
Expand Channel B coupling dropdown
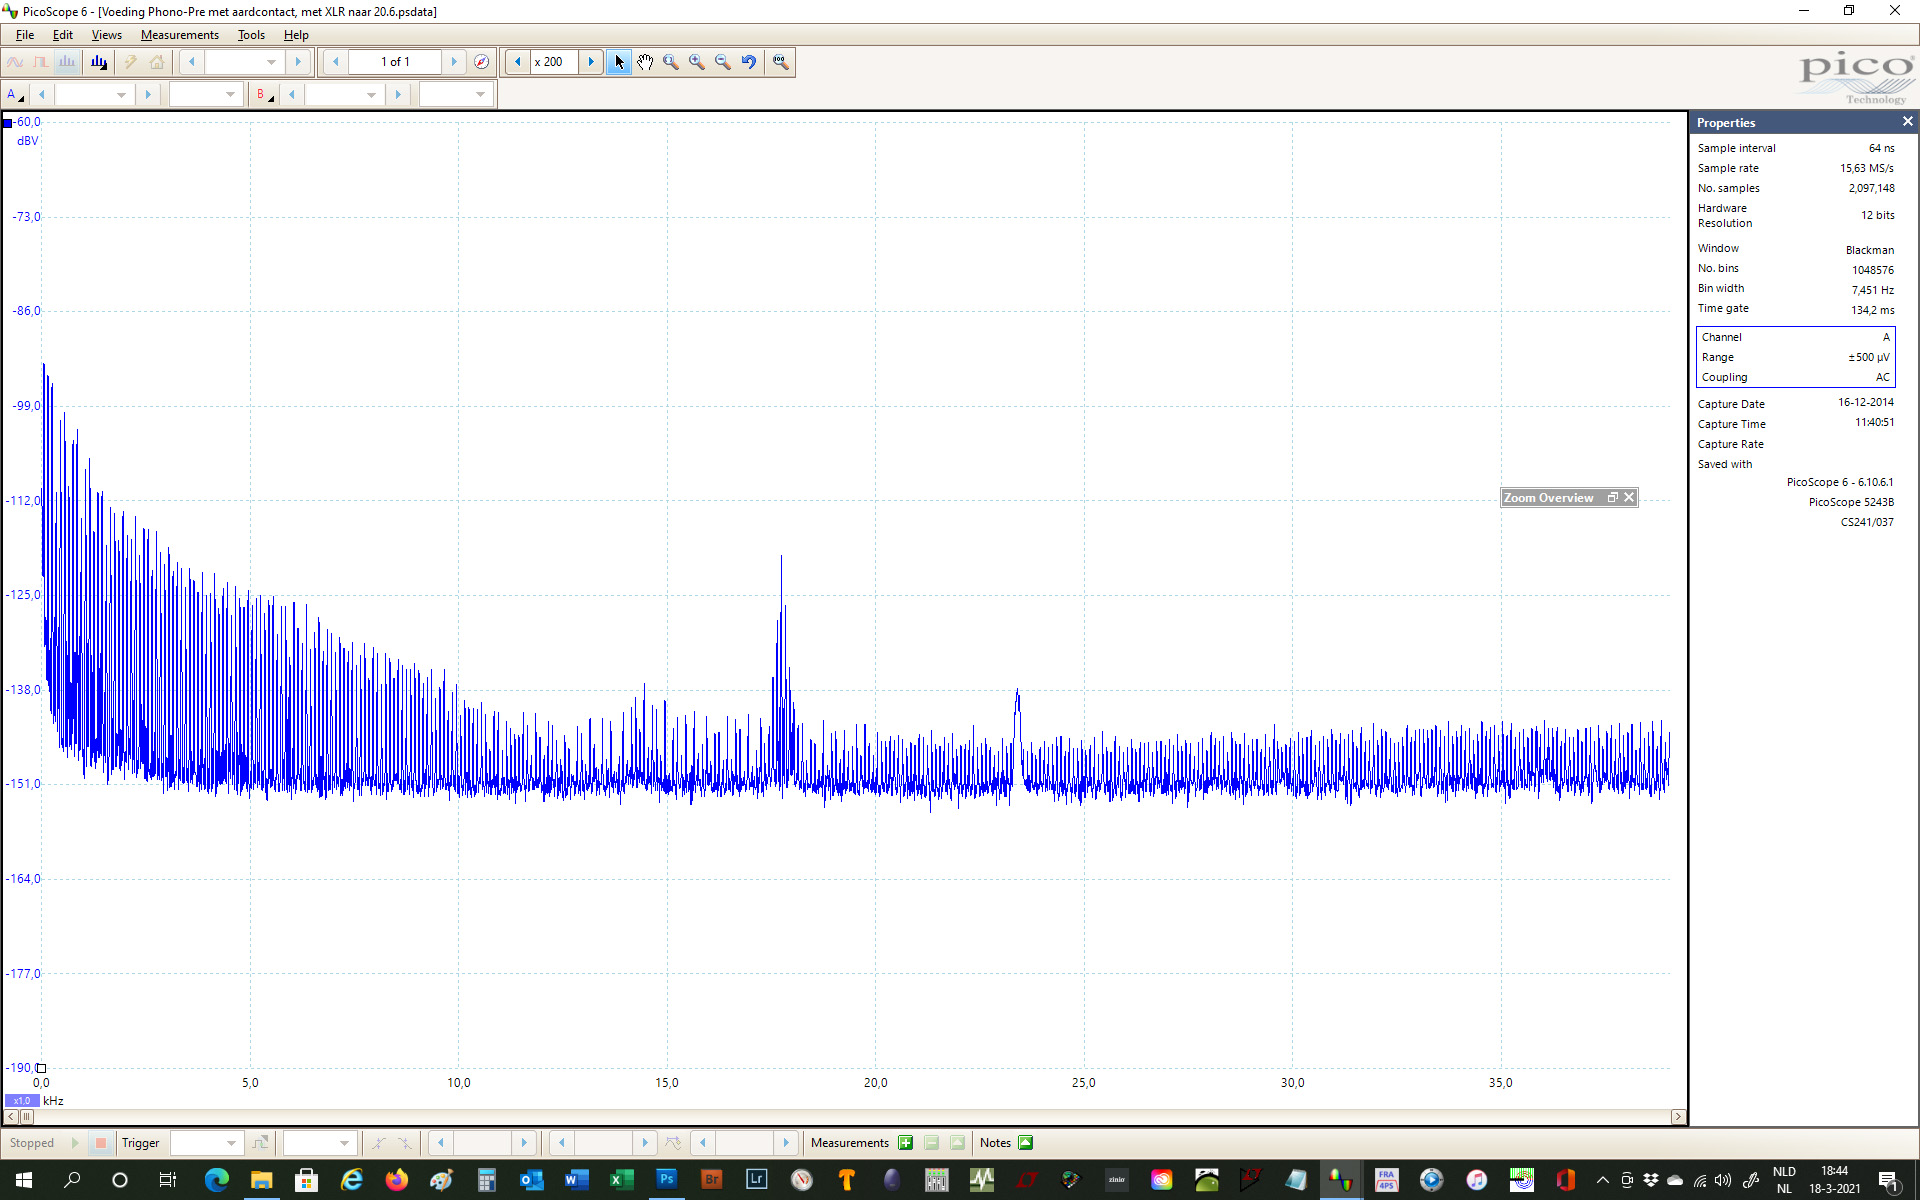point(480,94)
